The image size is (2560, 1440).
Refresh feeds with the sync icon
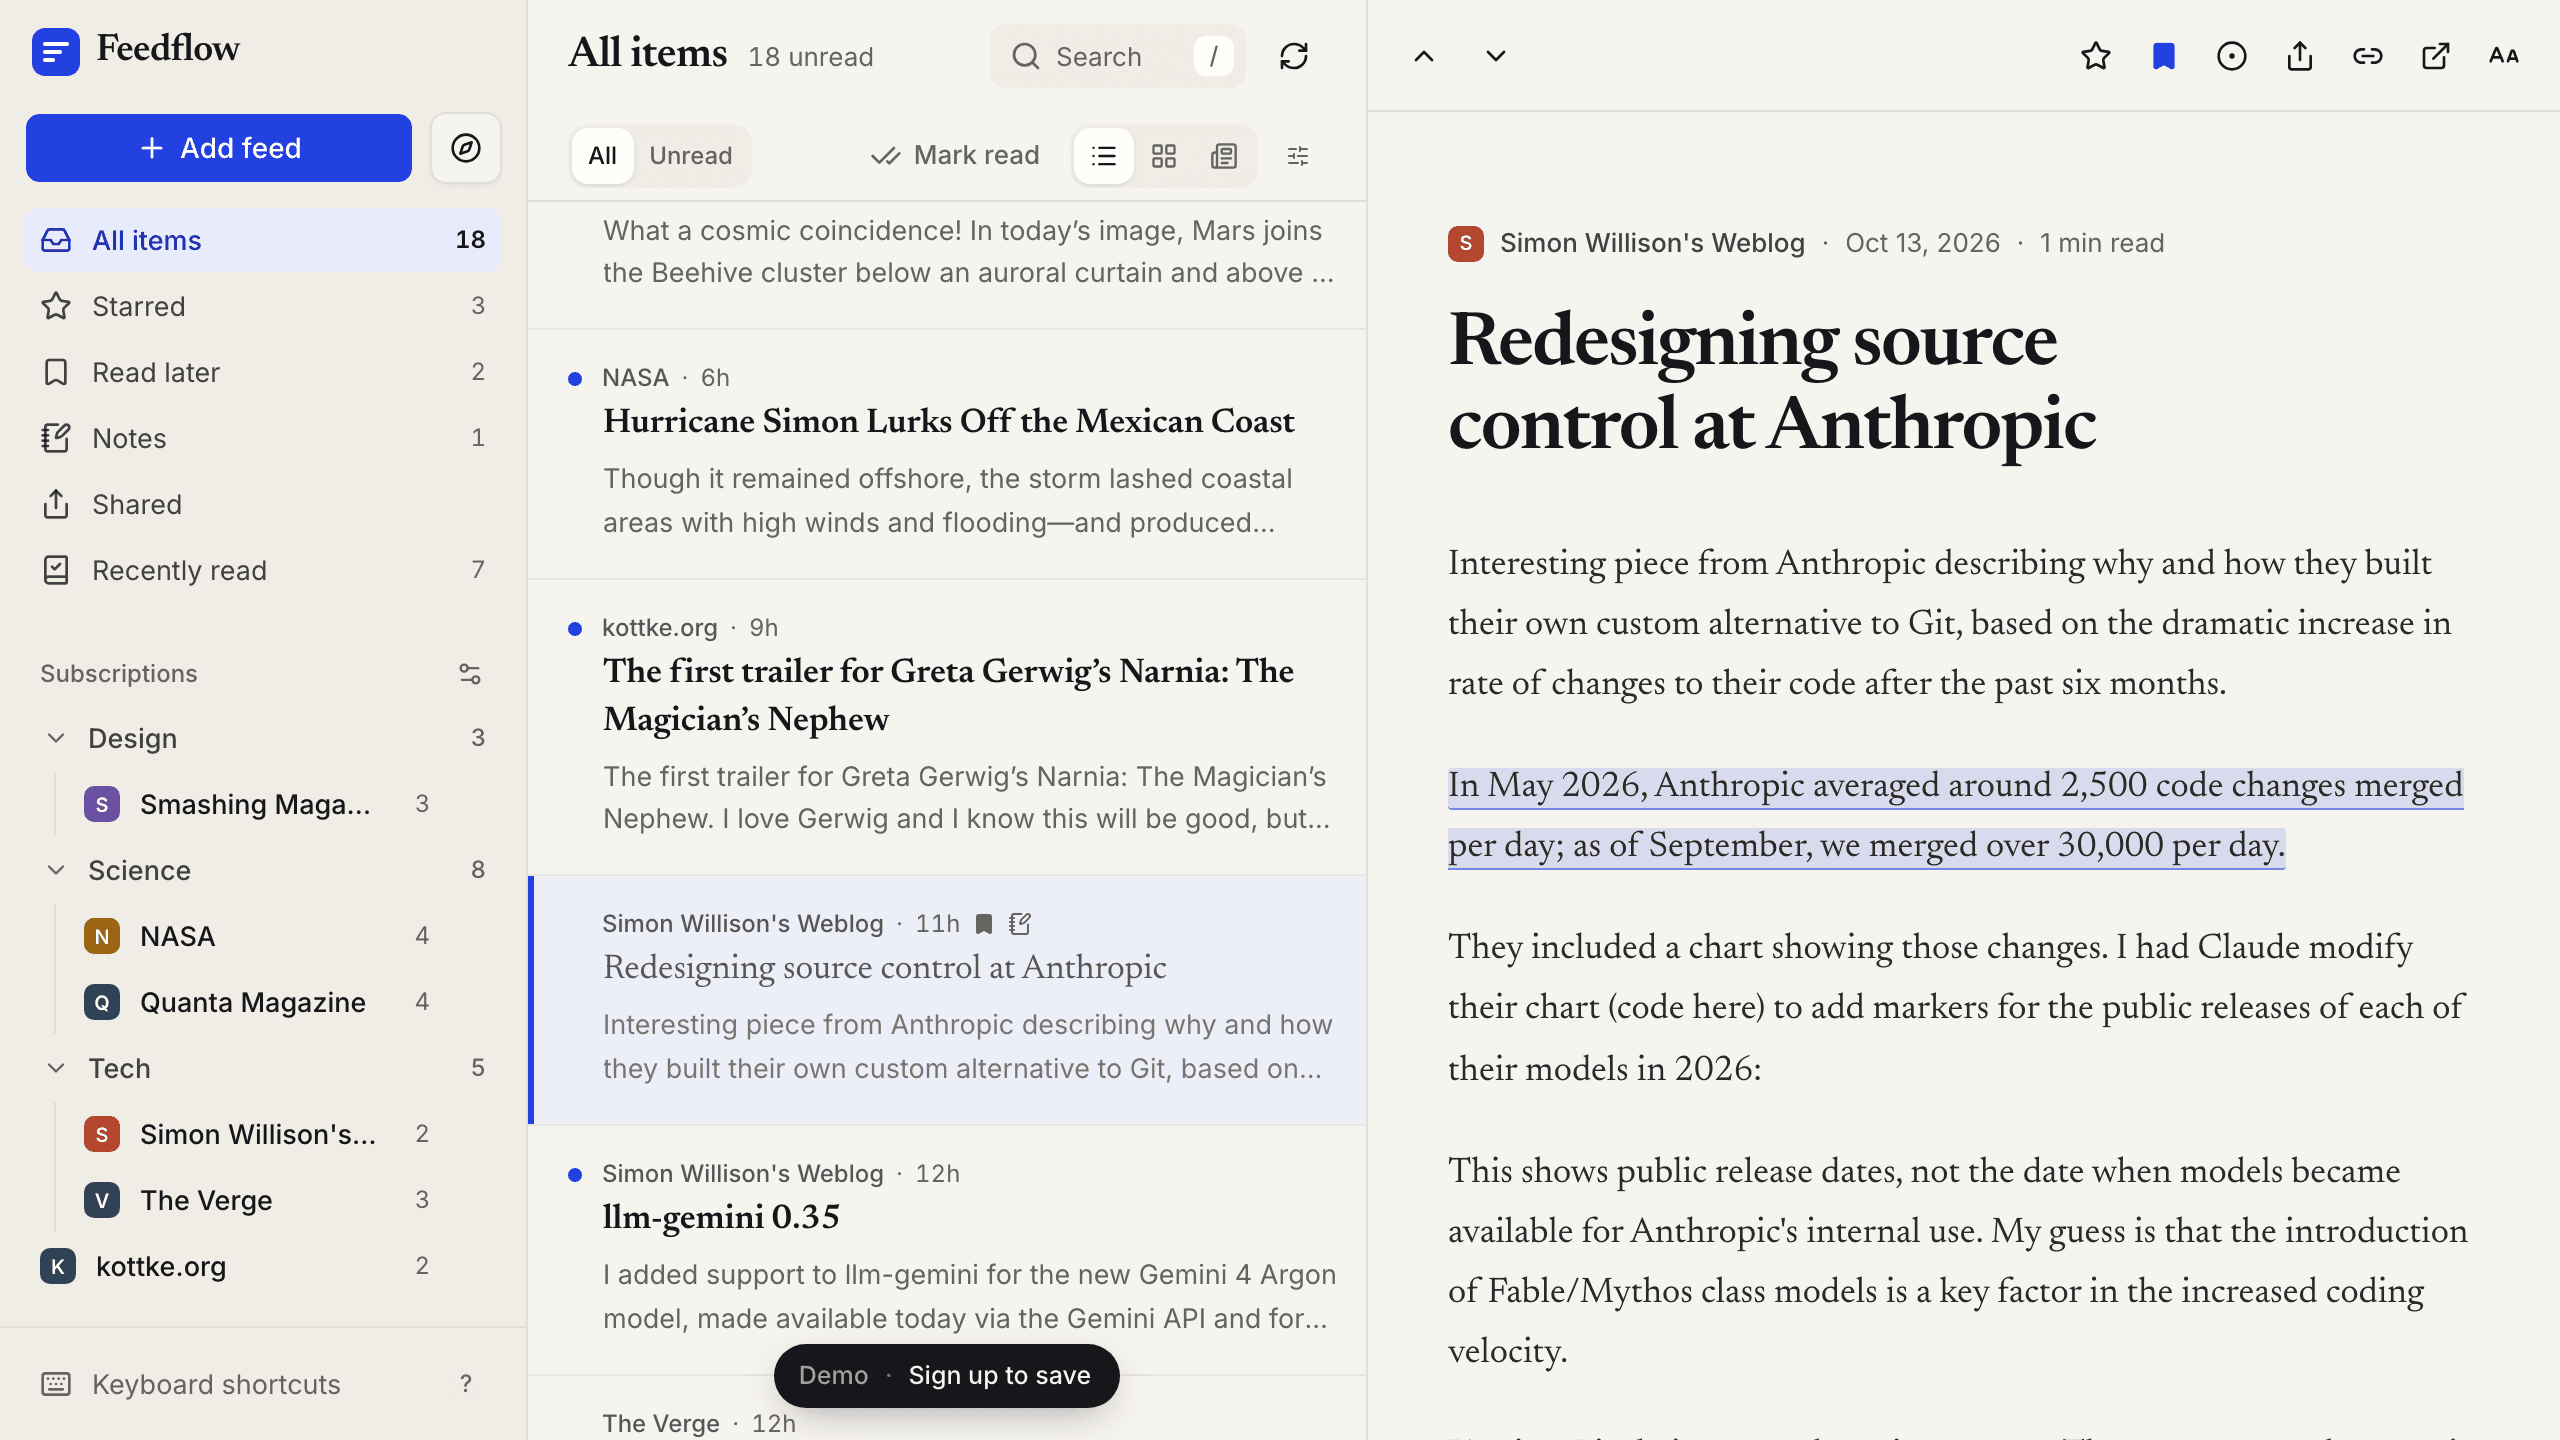tap(1294, 56)
